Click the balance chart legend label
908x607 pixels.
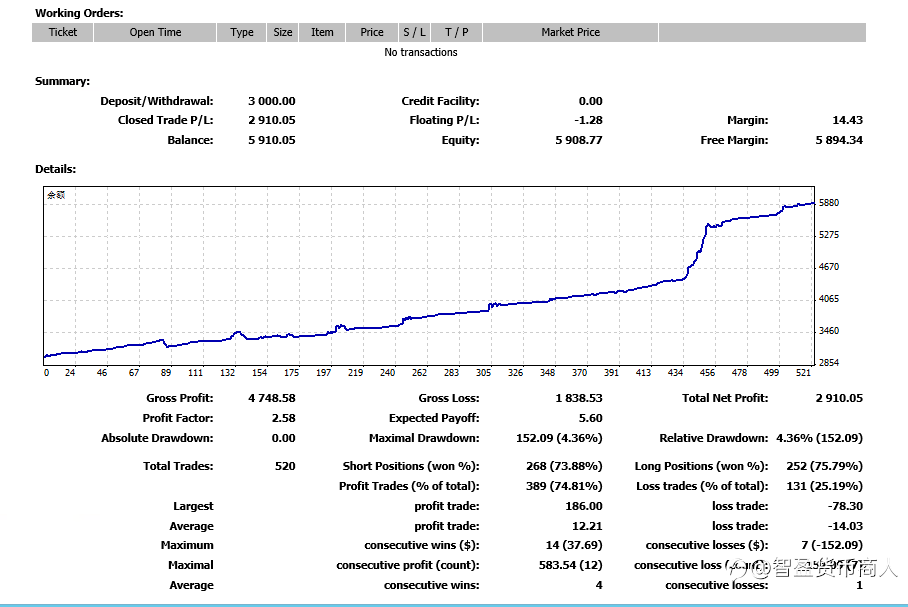(56, 196)
